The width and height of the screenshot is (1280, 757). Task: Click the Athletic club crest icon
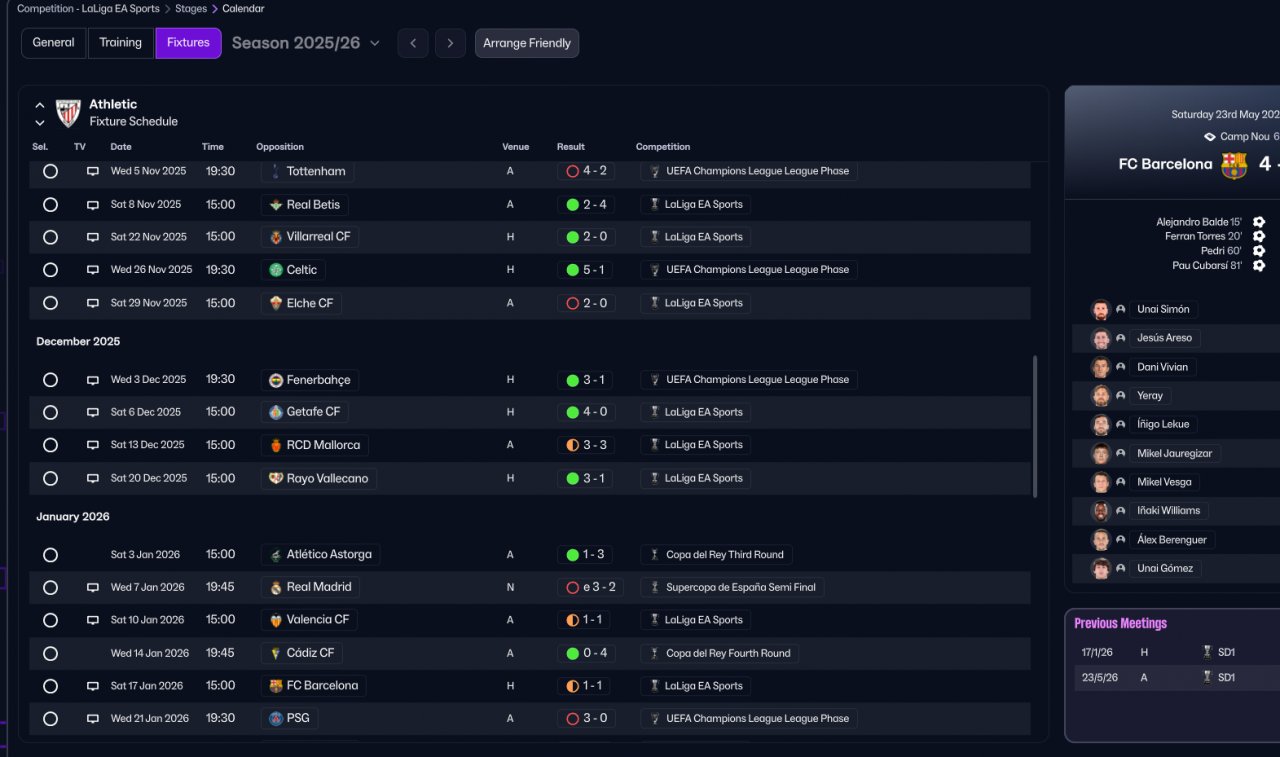pos(68,113)
